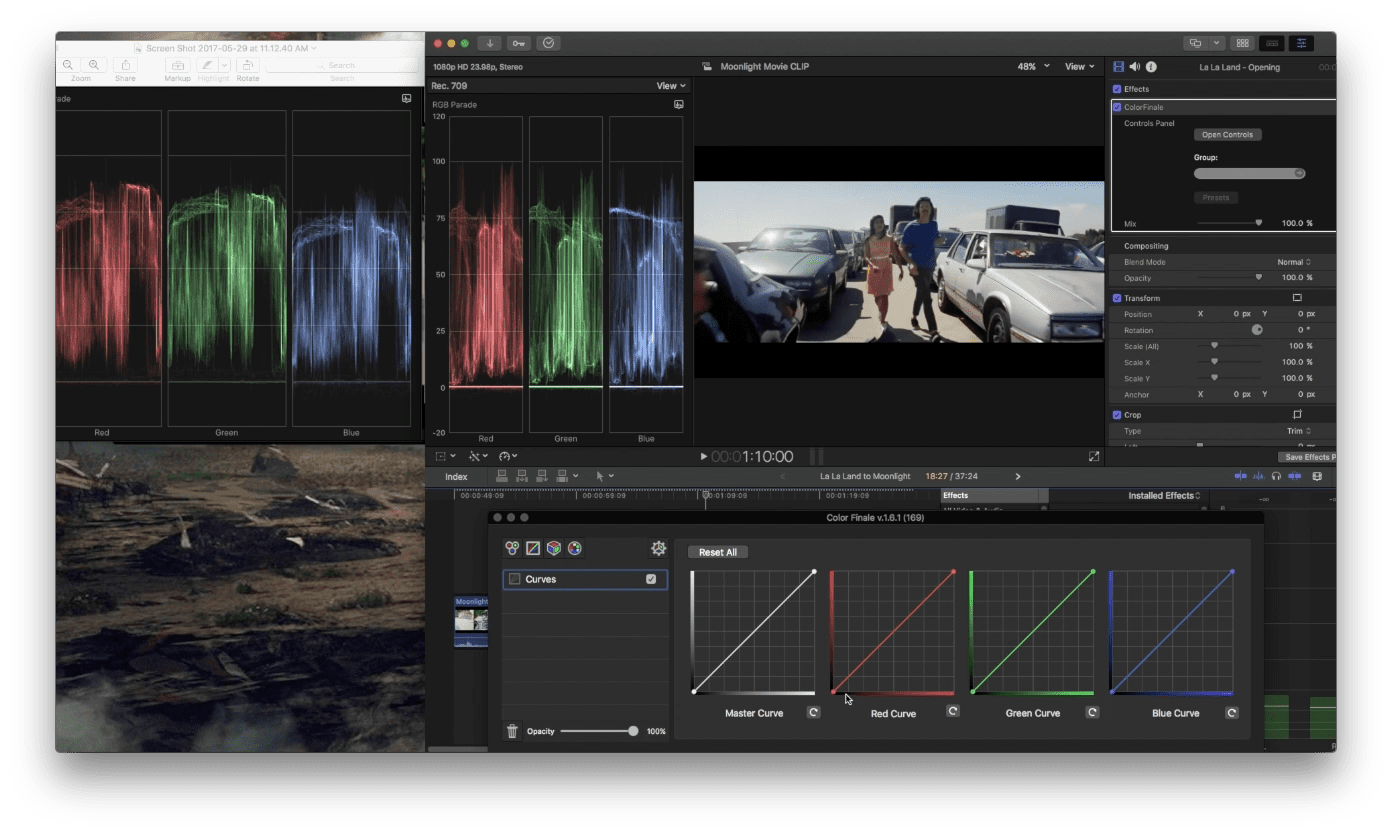Click the Reset All button in Color Finale
This screenshot has width=1392, height=832.
[717, 551]
